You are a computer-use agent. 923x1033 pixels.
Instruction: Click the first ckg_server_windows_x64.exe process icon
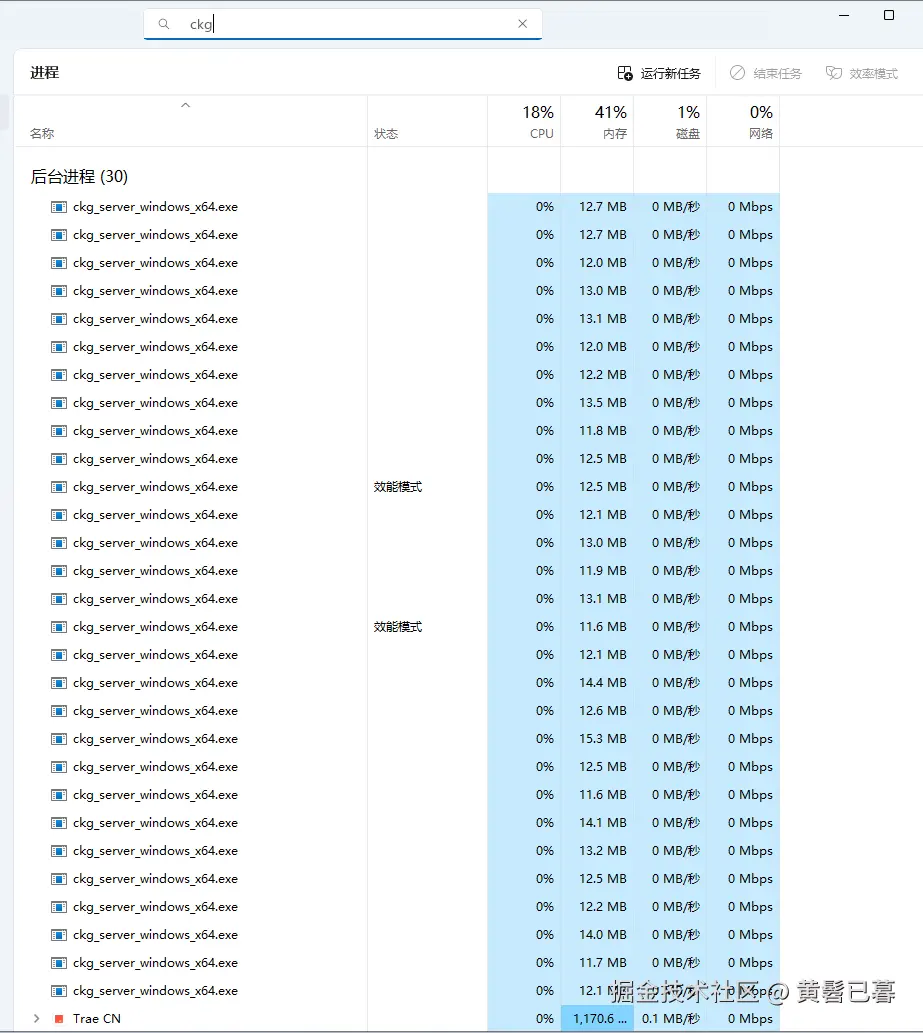(57, 207)
